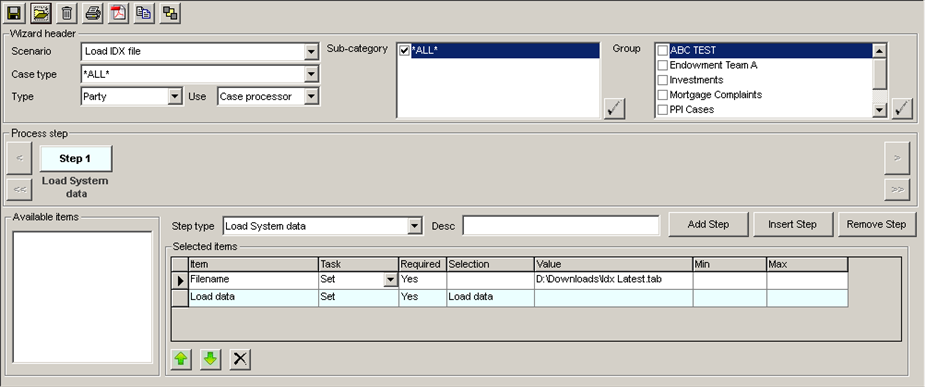Select the Load Data row header selector
The image size is (925, 387).
pyautogui.click(x=180, y=298)
